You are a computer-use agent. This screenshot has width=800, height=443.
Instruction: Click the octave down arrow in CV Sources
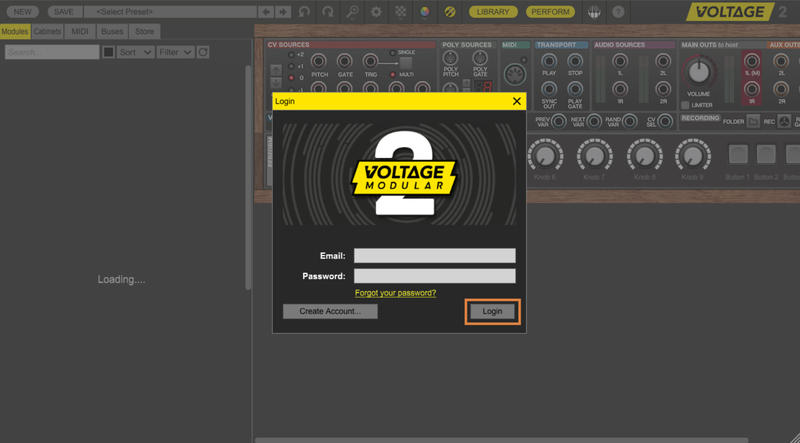(276, 83)
